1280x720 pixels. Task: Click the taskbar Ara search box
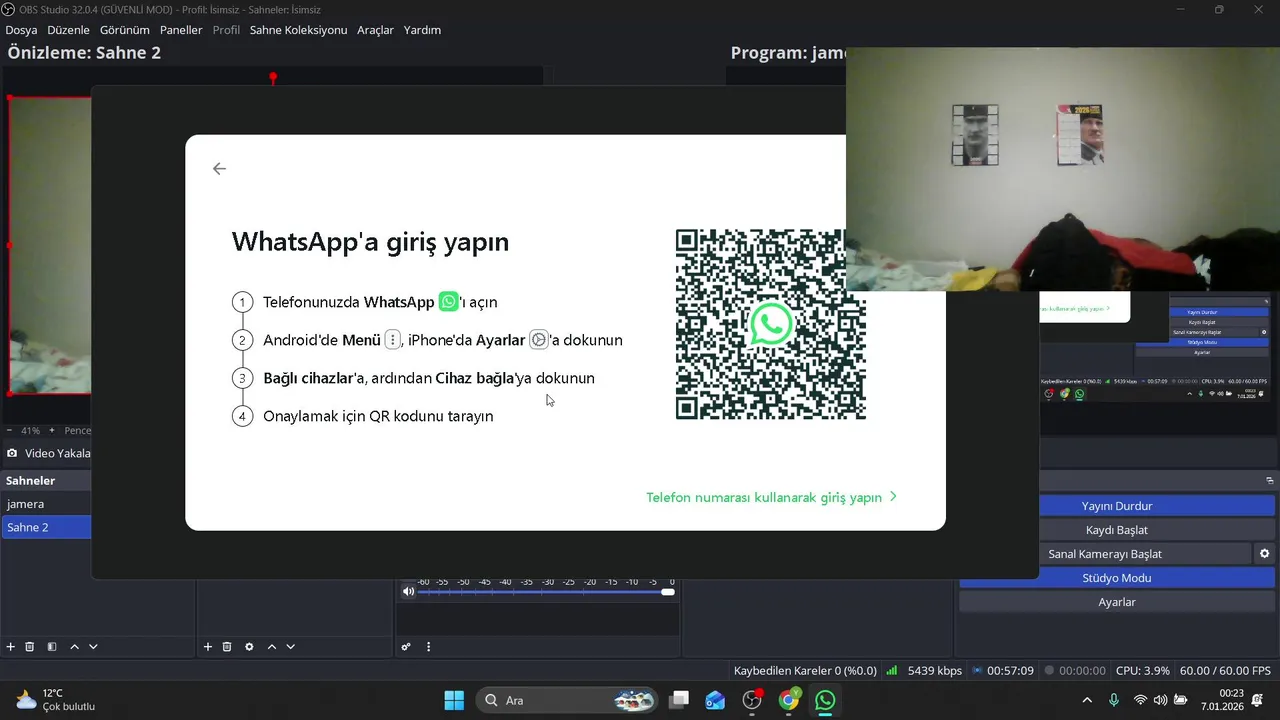click(567, 700)
